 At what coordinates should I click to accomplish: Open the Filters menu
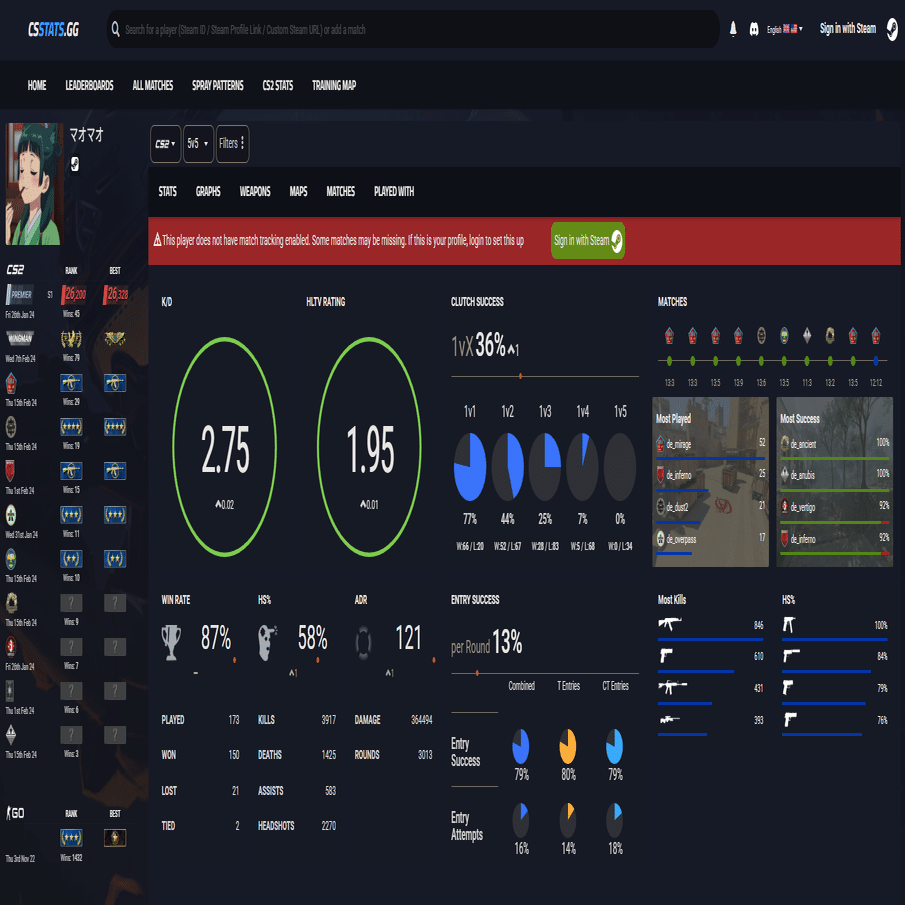point(232,144)
